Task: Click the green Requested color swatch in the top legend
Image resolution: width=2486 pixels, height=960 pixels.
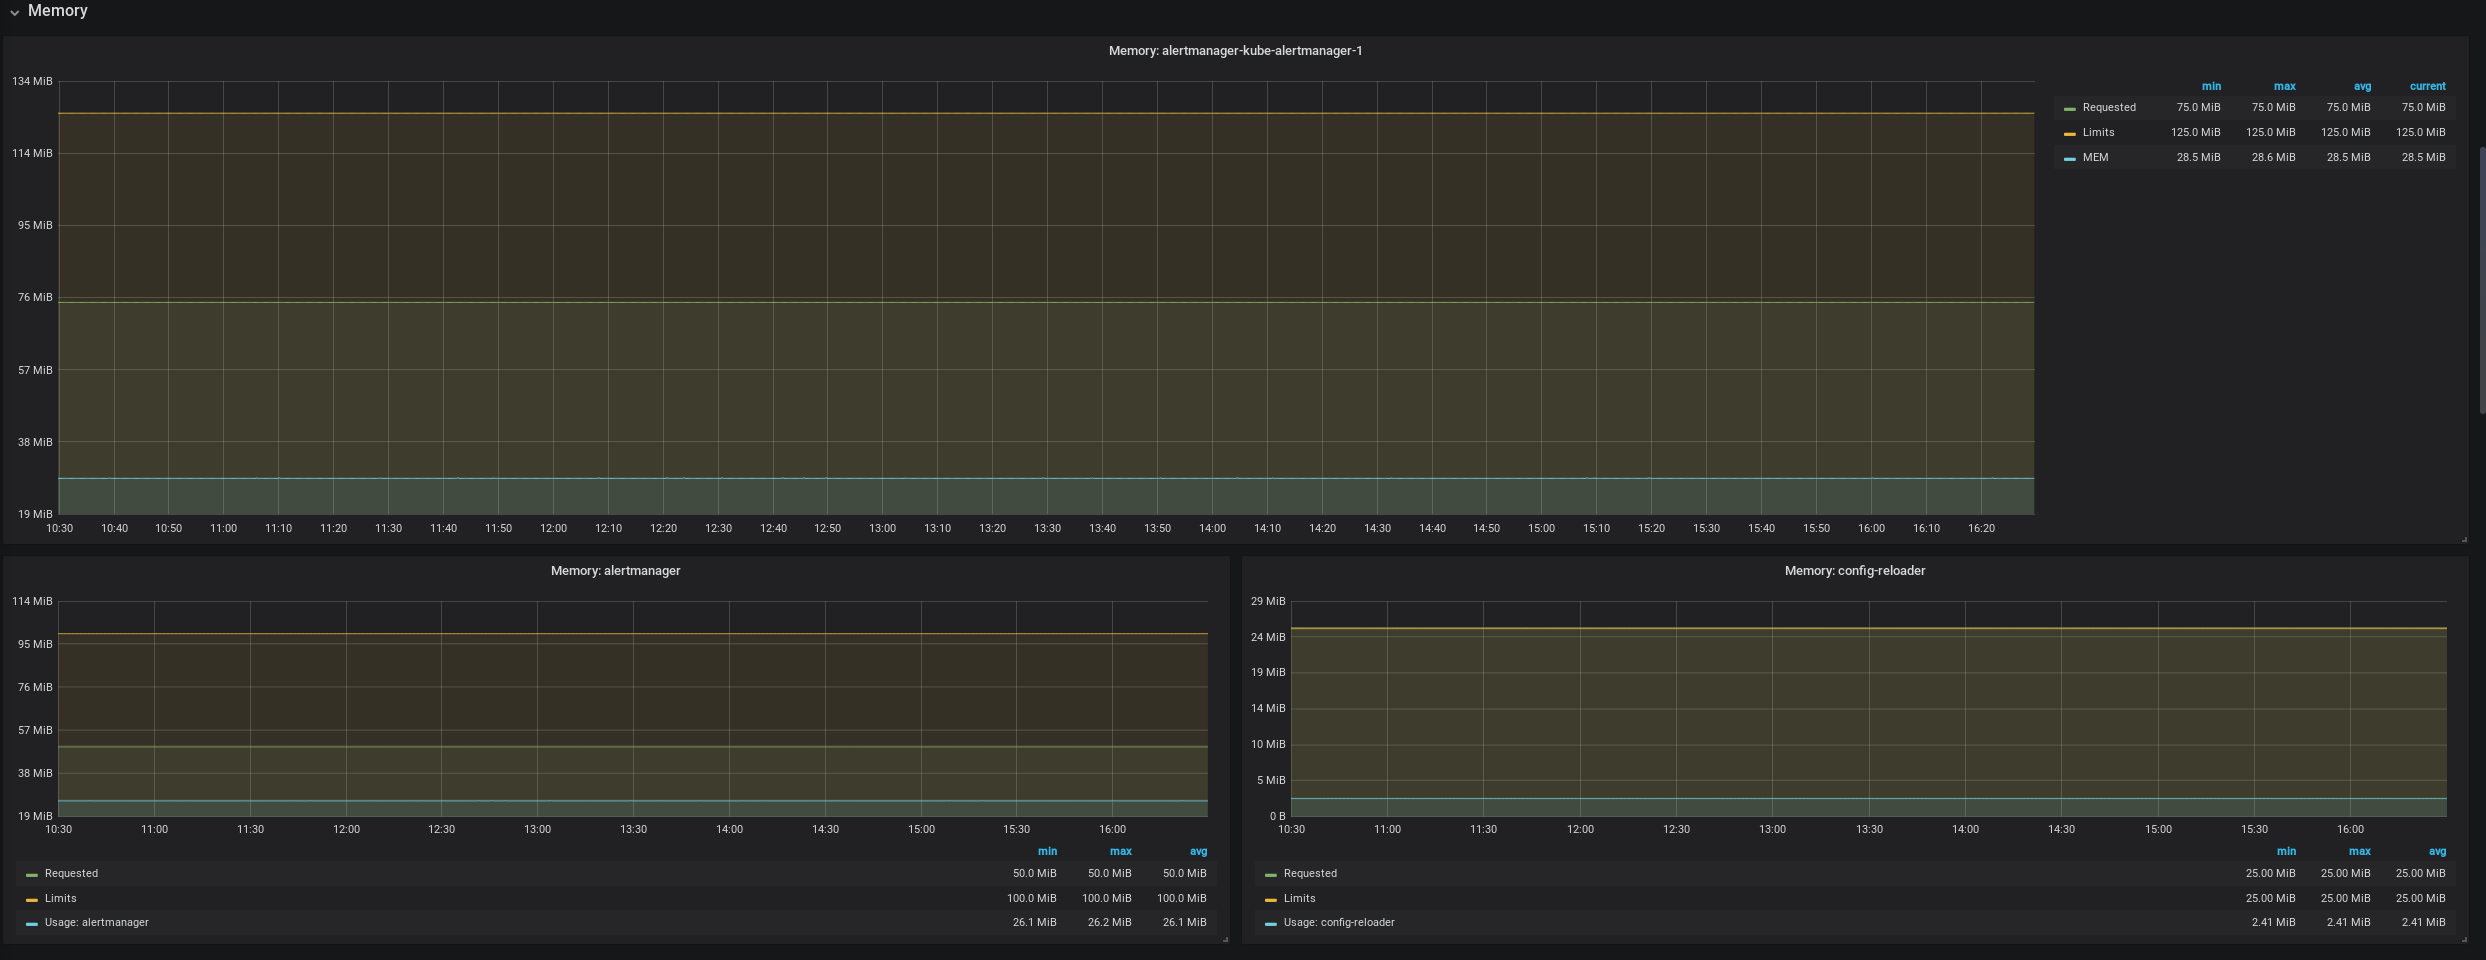Action: [x=2069, y=108]
